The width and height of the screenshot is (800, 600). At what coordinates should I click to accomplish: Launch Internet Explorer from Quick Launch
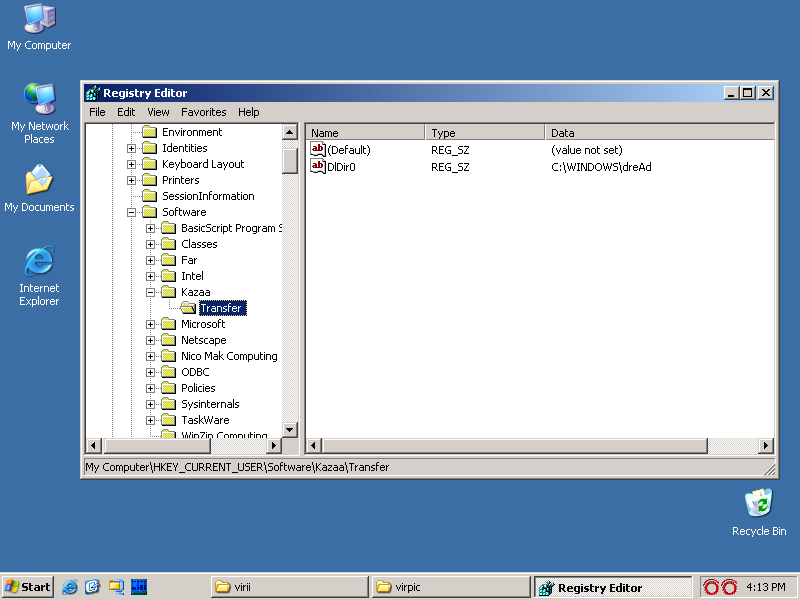click(x=70, y=587)
